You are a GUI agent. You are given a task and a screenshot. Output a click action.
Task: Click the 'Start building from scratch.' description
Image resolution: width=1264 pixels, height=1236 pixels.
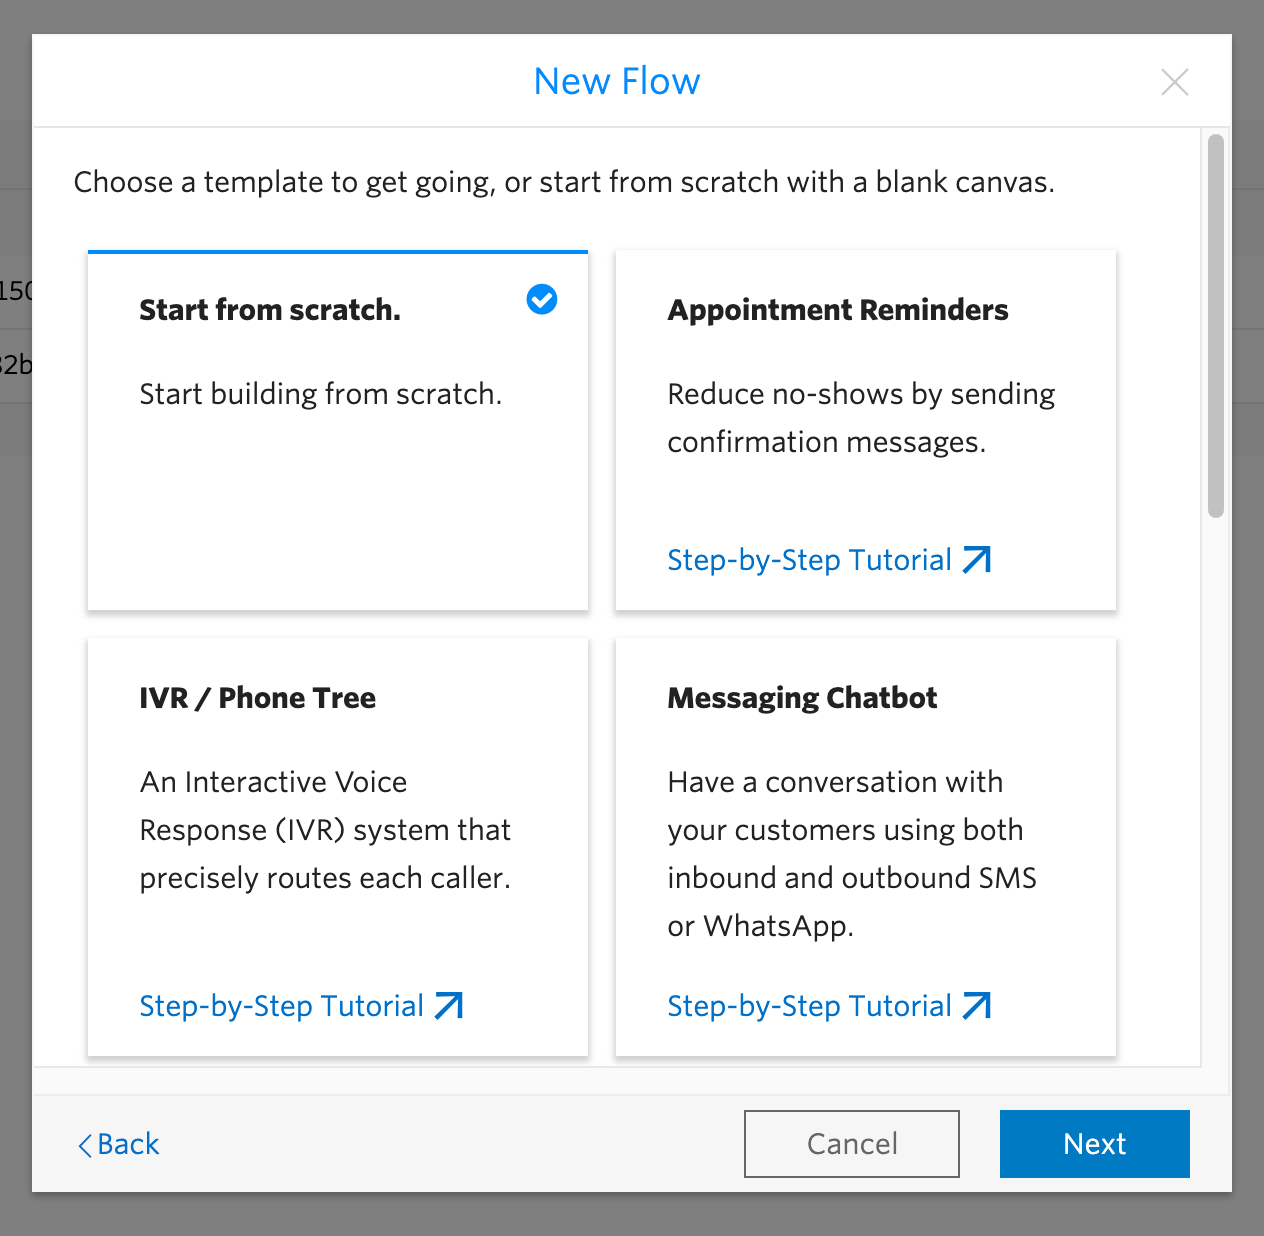[321, 394]
